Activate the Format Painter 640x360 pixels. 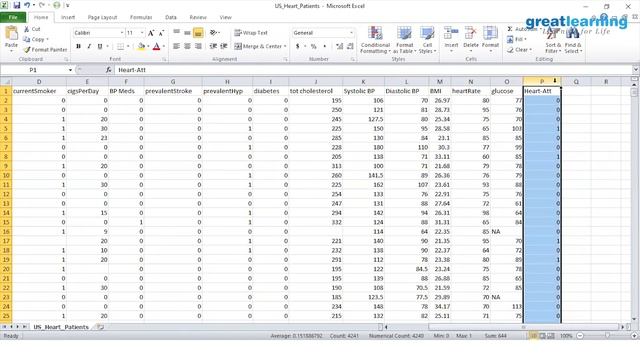[45, 49]
